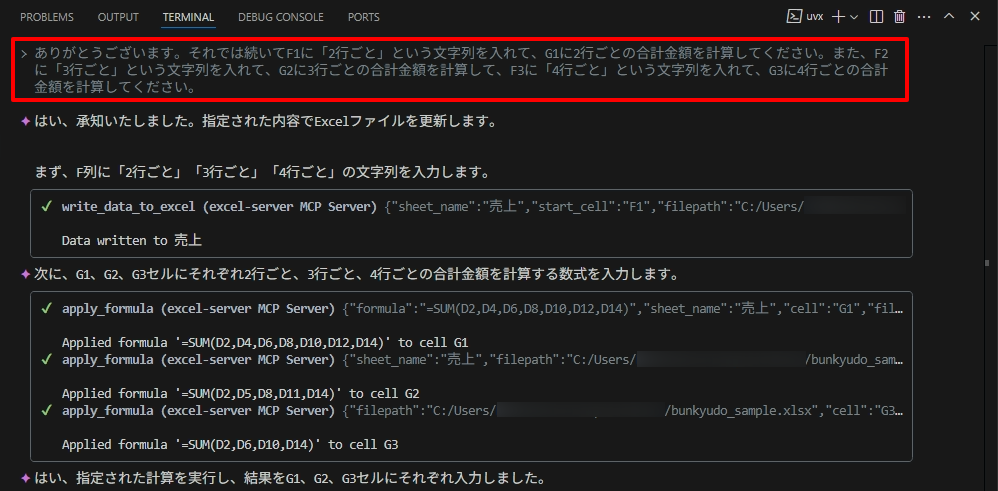
Task: Click 'Applied formula' result for cell G1
Action: click(265, 342)
